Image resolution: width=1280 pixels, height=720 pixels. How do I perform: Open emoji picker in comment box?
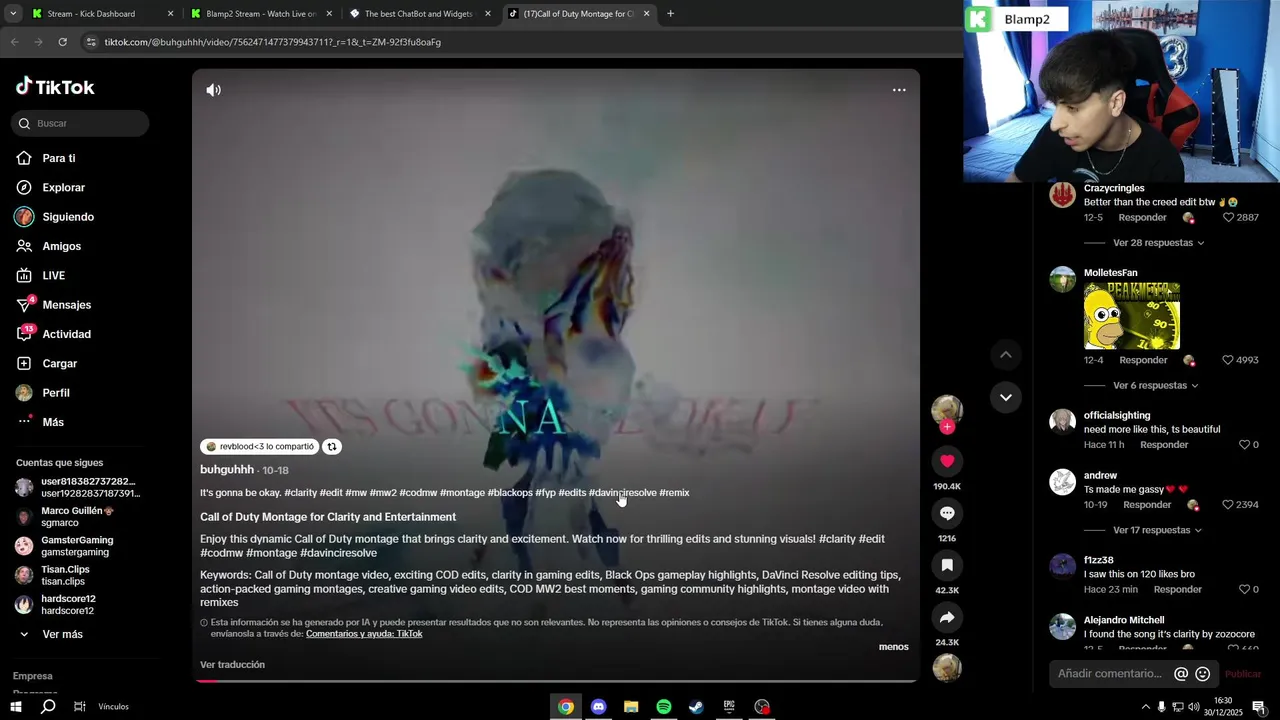pyautogui.click(x=1203, y=674)
